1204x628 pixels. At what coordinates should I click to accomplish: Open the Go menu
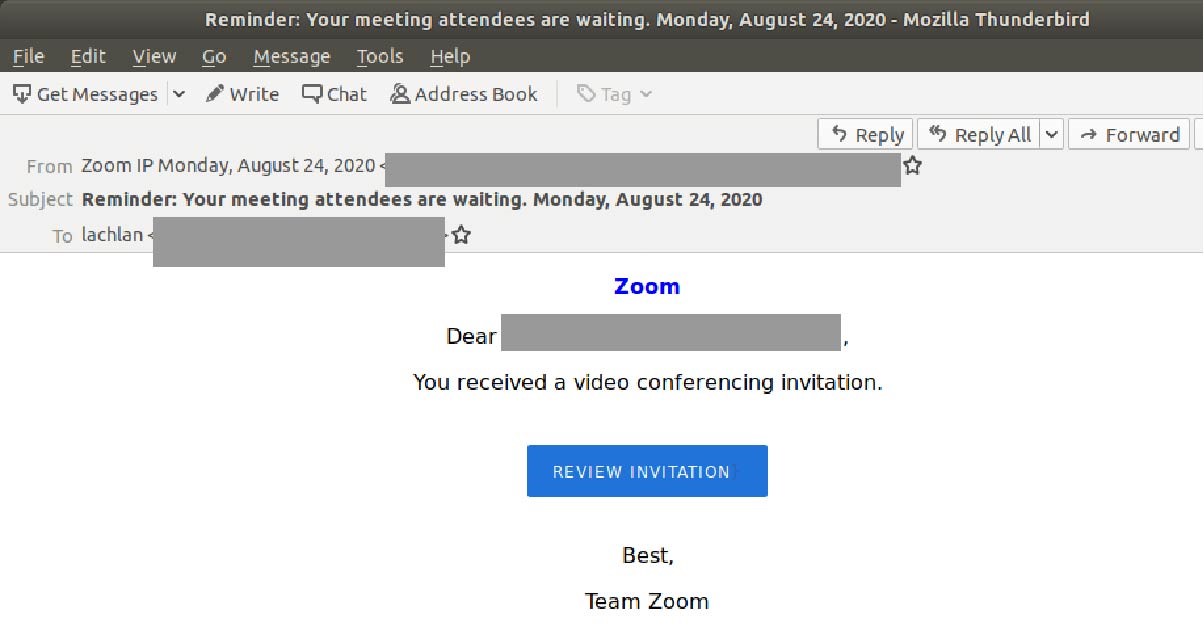pyautogui.click(x=213, y=56)
